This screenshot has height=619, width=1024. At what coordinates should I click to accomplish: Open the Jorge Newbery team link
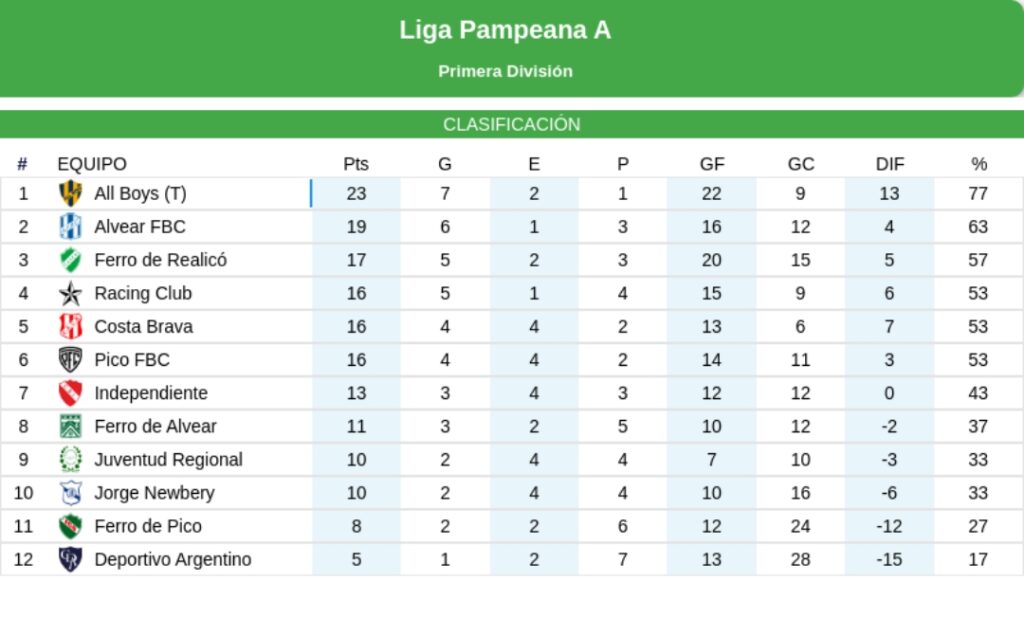pos(154,493)
